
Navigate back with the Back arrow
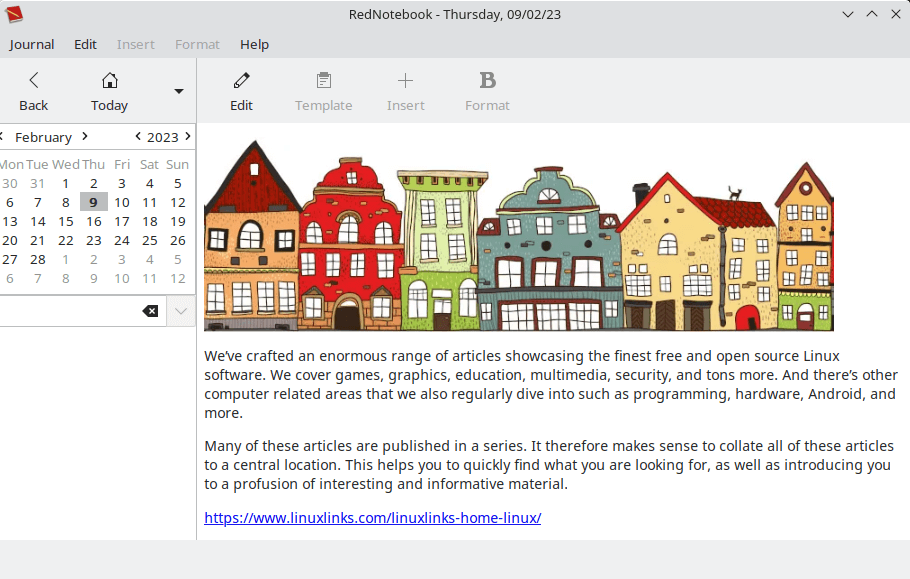[33, 90]
